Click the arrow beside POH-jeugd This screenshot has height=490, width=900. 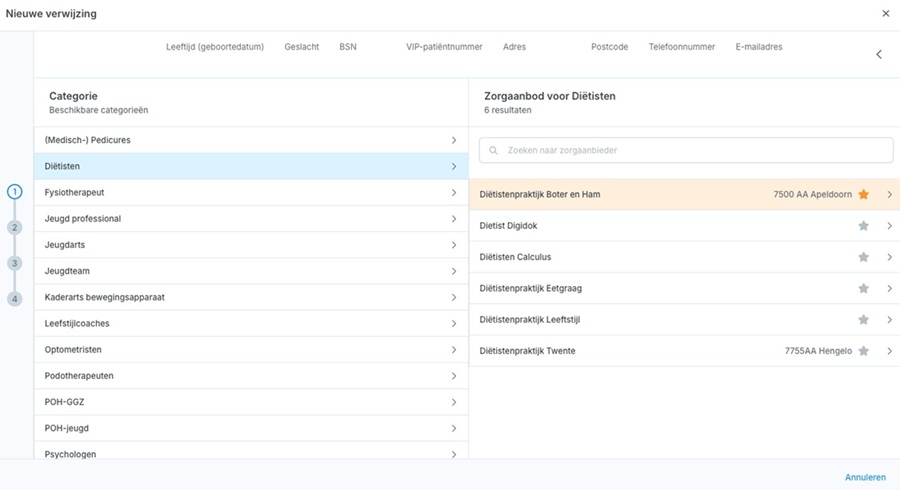(x=453, y=429)
